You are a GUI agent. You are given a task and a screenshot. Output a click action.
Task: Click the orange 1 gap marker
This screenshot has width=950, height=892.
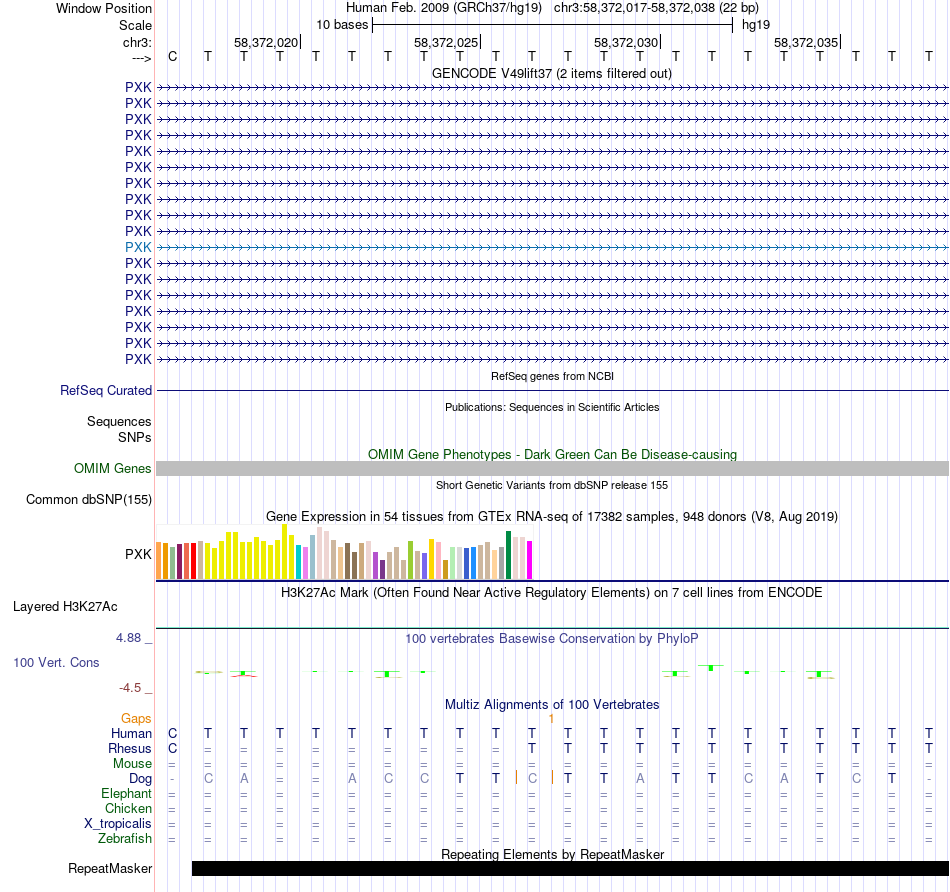551,719
